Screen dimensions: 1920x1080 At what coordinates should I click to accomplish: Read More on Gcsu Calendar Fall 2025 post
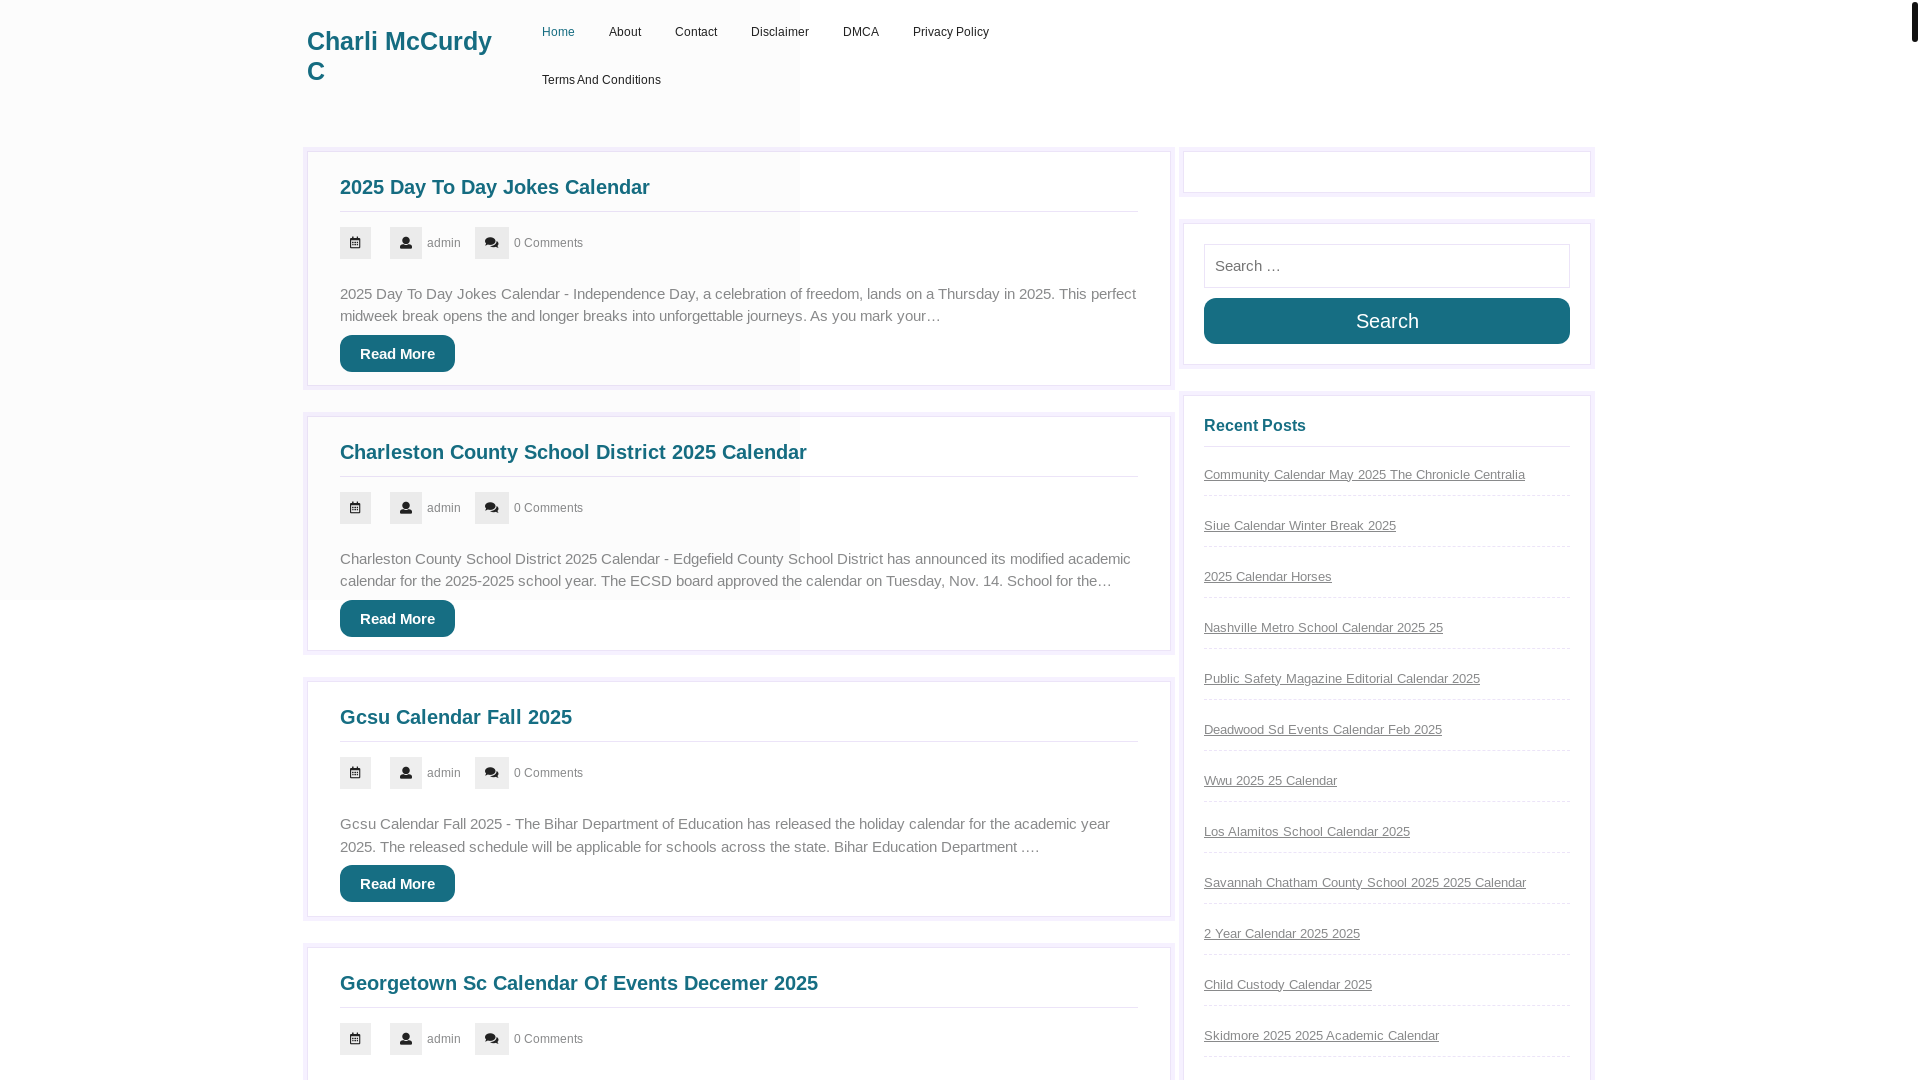click(x=397, y=883)
